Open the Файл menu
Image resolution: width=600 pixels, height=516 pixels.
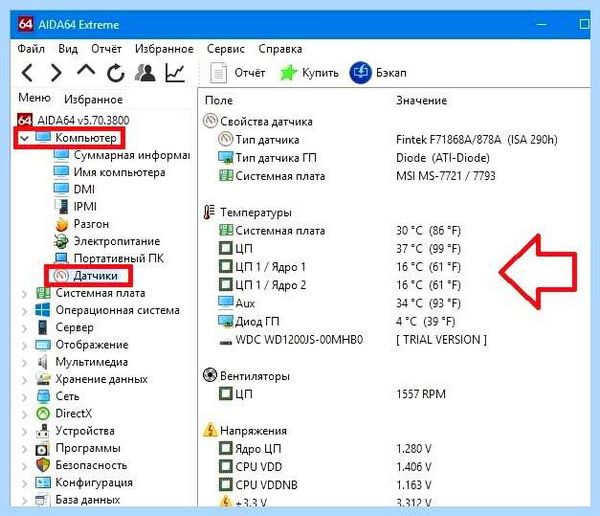[31, 49]
